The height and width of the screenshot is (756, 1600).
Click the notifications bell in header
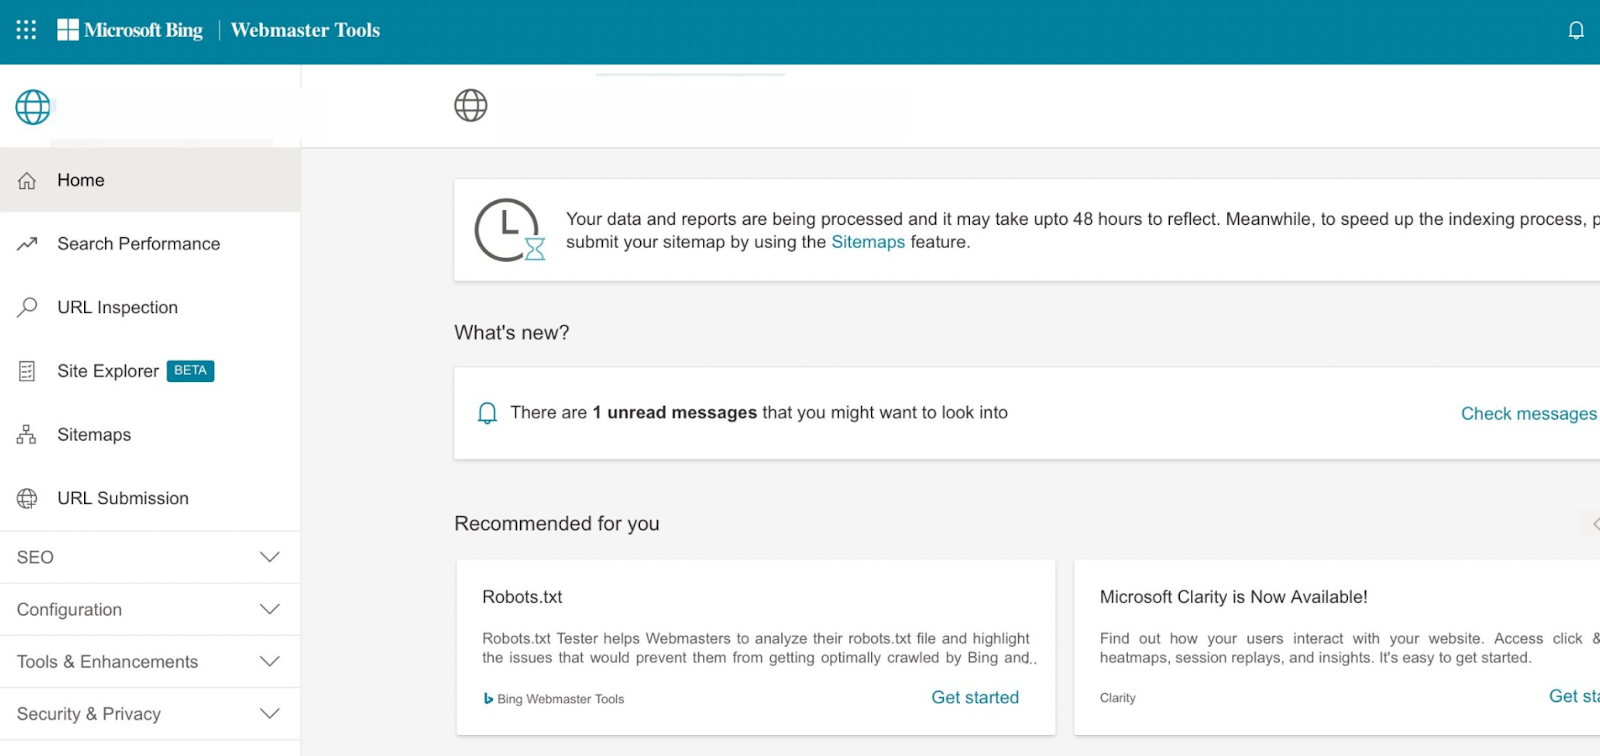(1575, 30)
